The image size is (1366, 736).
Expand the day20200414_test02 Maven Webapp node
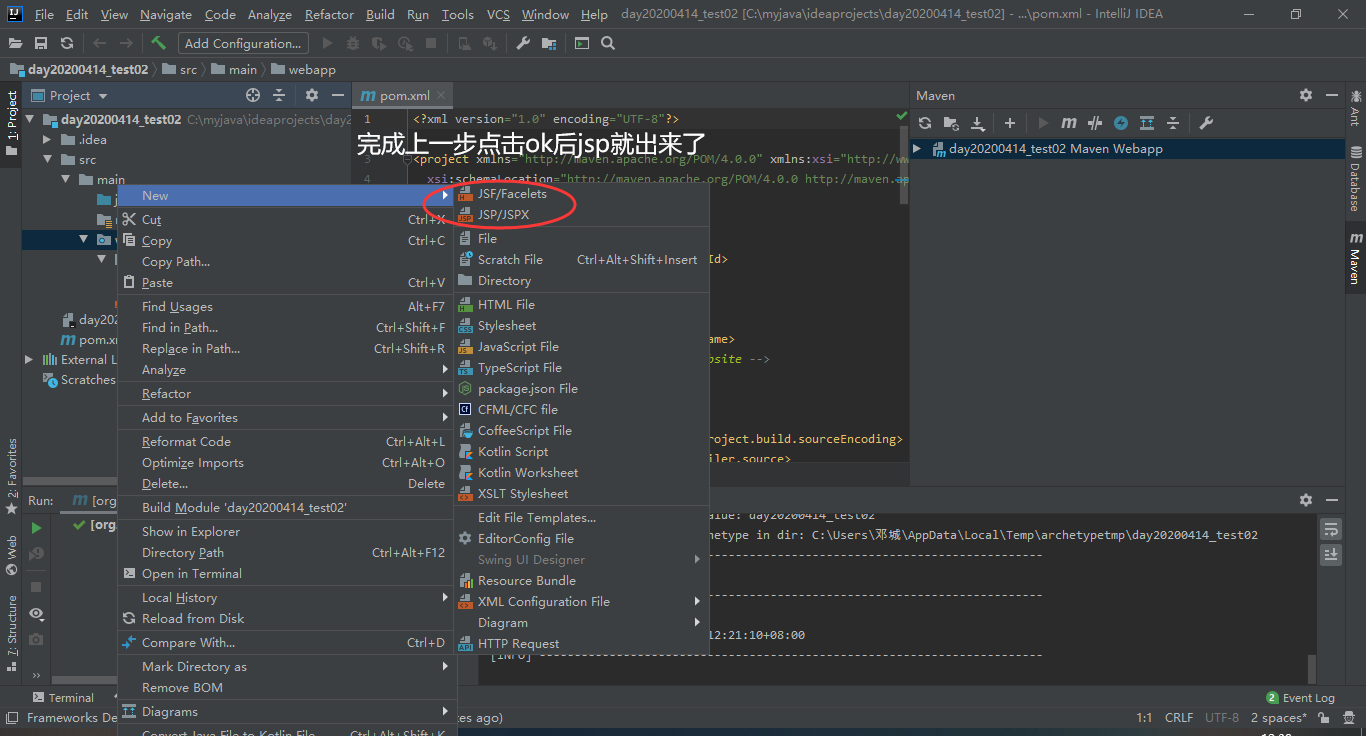click(x=917, y=147)
